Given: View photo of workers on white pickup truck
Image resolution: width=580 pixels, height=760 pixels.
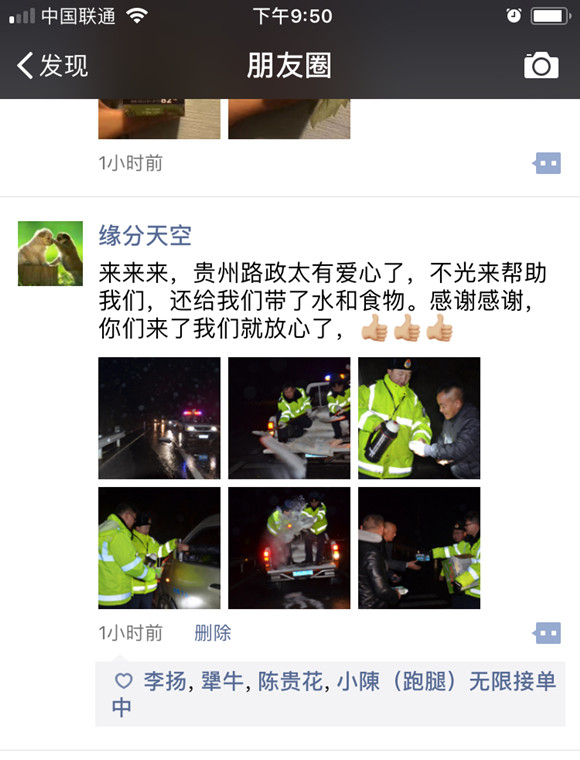Looking at the screenshot, I should click(289, 418).
